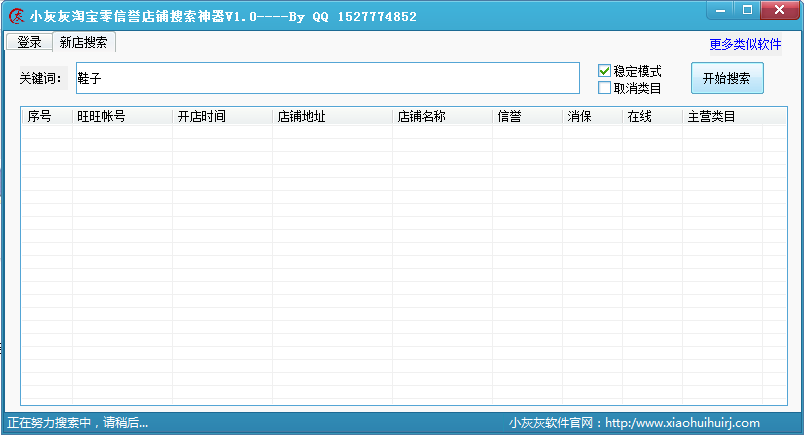
Task: Sort by the 店铺名称 column header
Action: point(443,116)
